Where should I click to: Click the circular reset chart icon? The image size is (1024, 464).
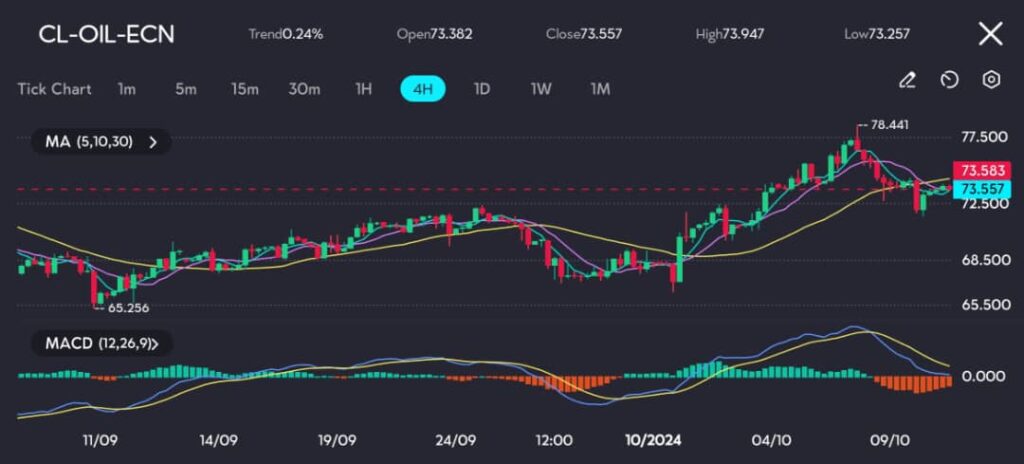click(950, 80)
